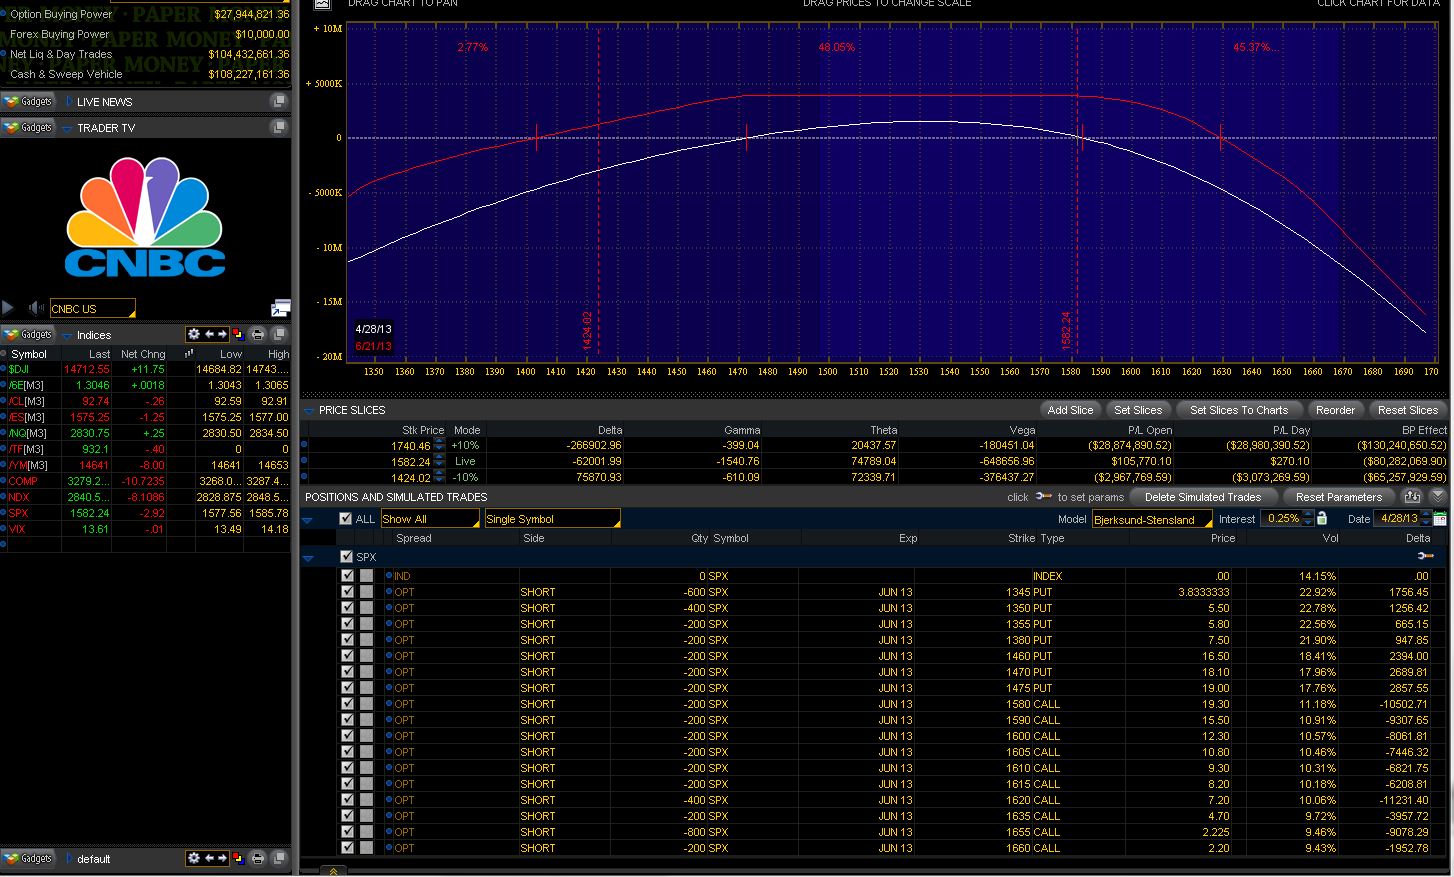Toggle the ALL positions checkbox
The width and height of the screenshot is (1454, 877).
click(346, 518)
